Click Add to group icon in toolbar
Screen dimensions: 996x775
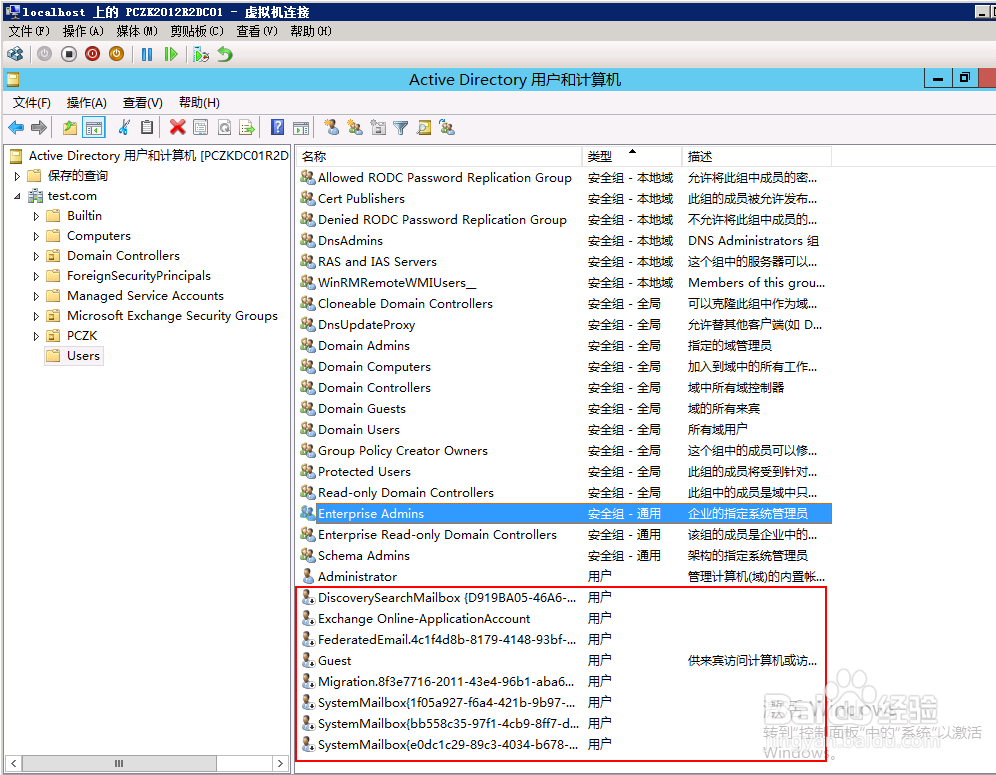(447, 128)
